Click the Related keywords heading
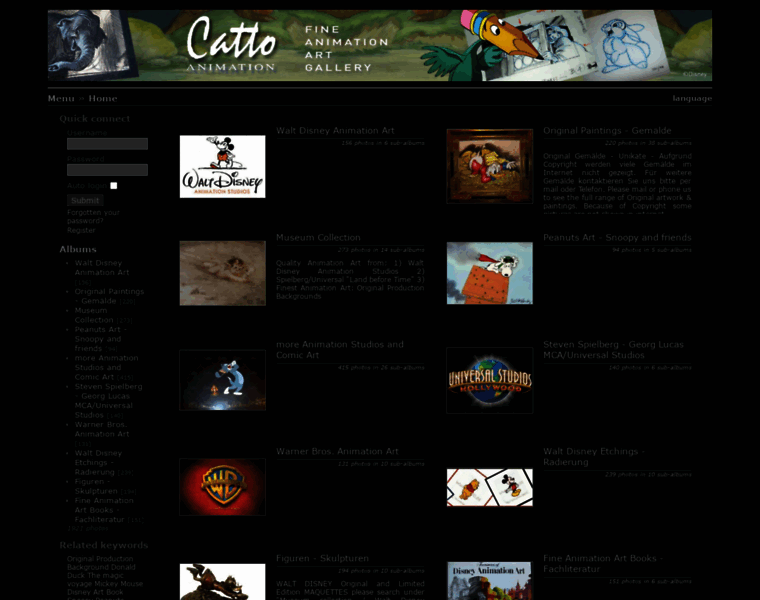760x600 pixels. (x=104, y=545)
